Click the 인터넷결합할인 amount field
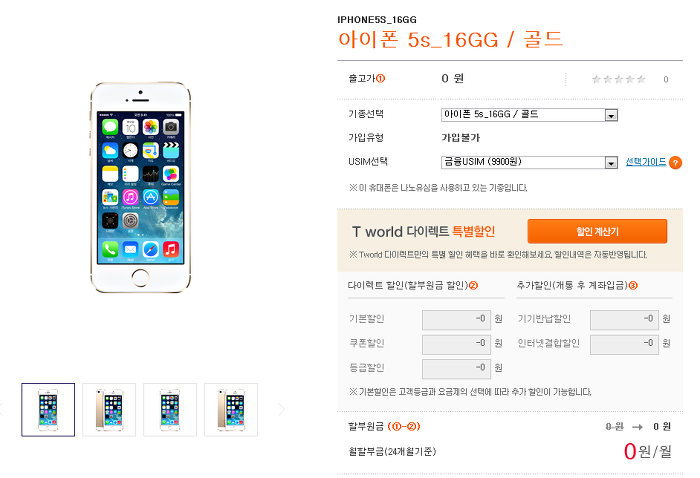Image resolution: width=700 pixels, height=478 pixels. click(624, 345)
